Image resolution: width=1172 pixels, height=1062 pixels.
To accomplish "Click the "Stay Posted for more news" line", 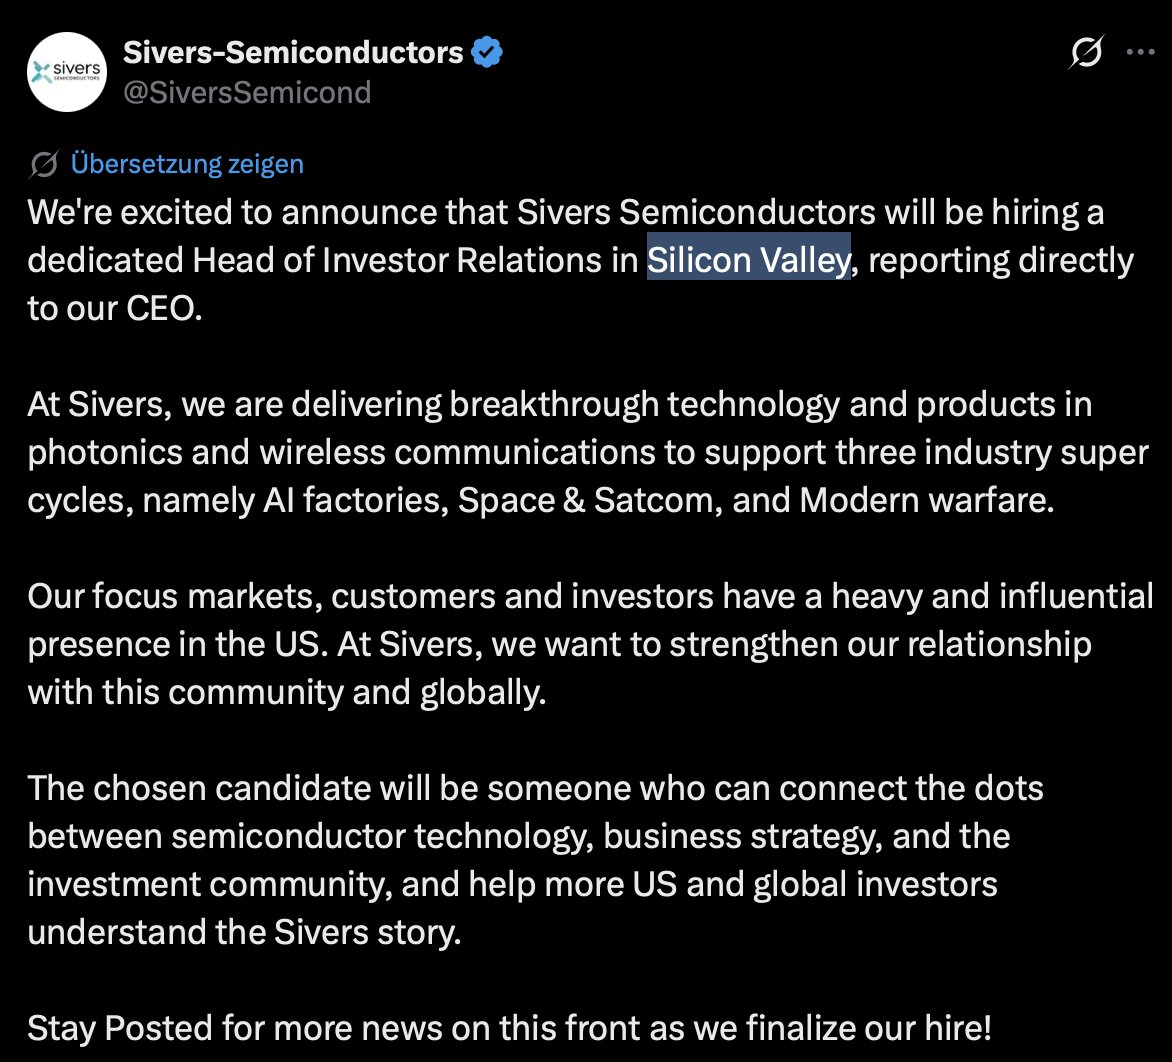I will point(510,1028).
